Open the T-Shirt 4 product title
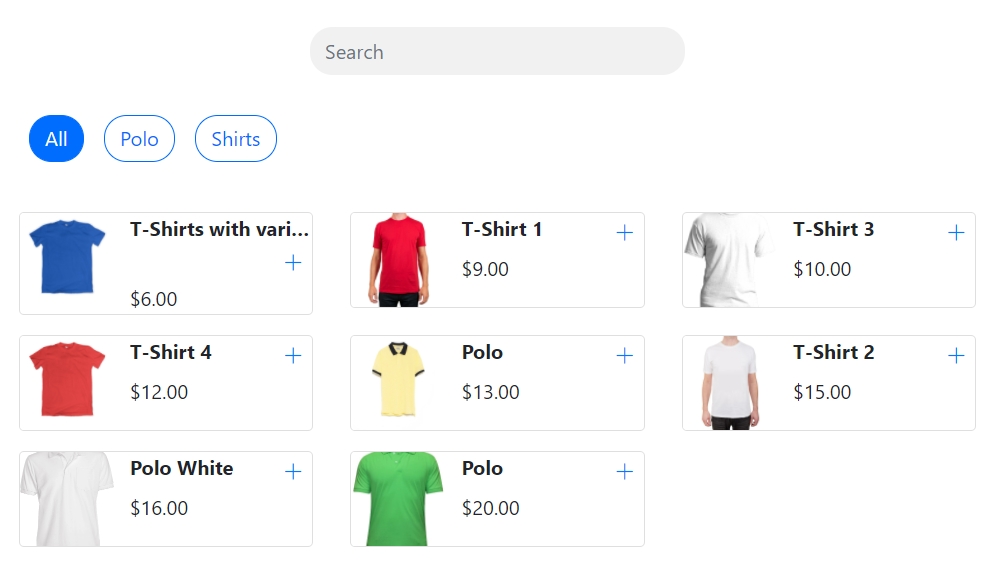 [x=171, y=352]
